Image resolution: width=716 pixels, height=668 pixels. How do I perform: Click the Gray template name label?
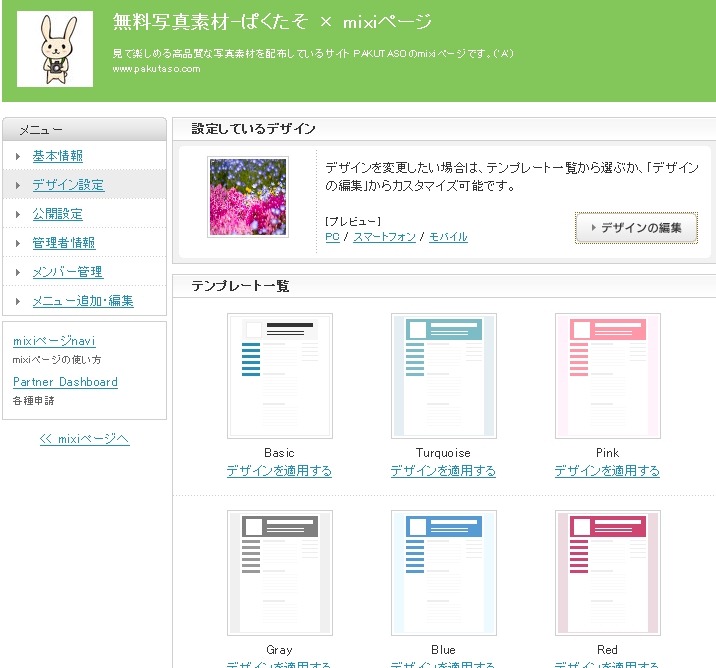[x=279, y=650]
